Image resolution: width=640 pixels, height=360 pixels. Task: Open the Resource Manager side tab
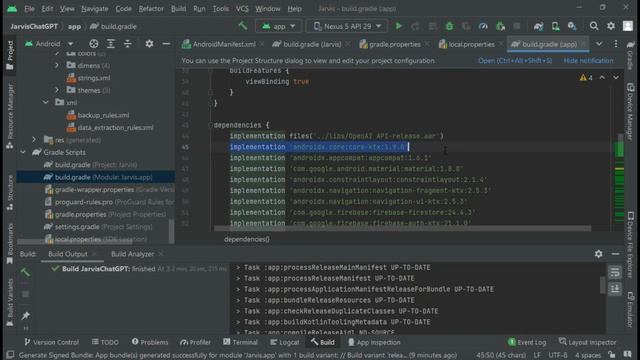[10, 116]
